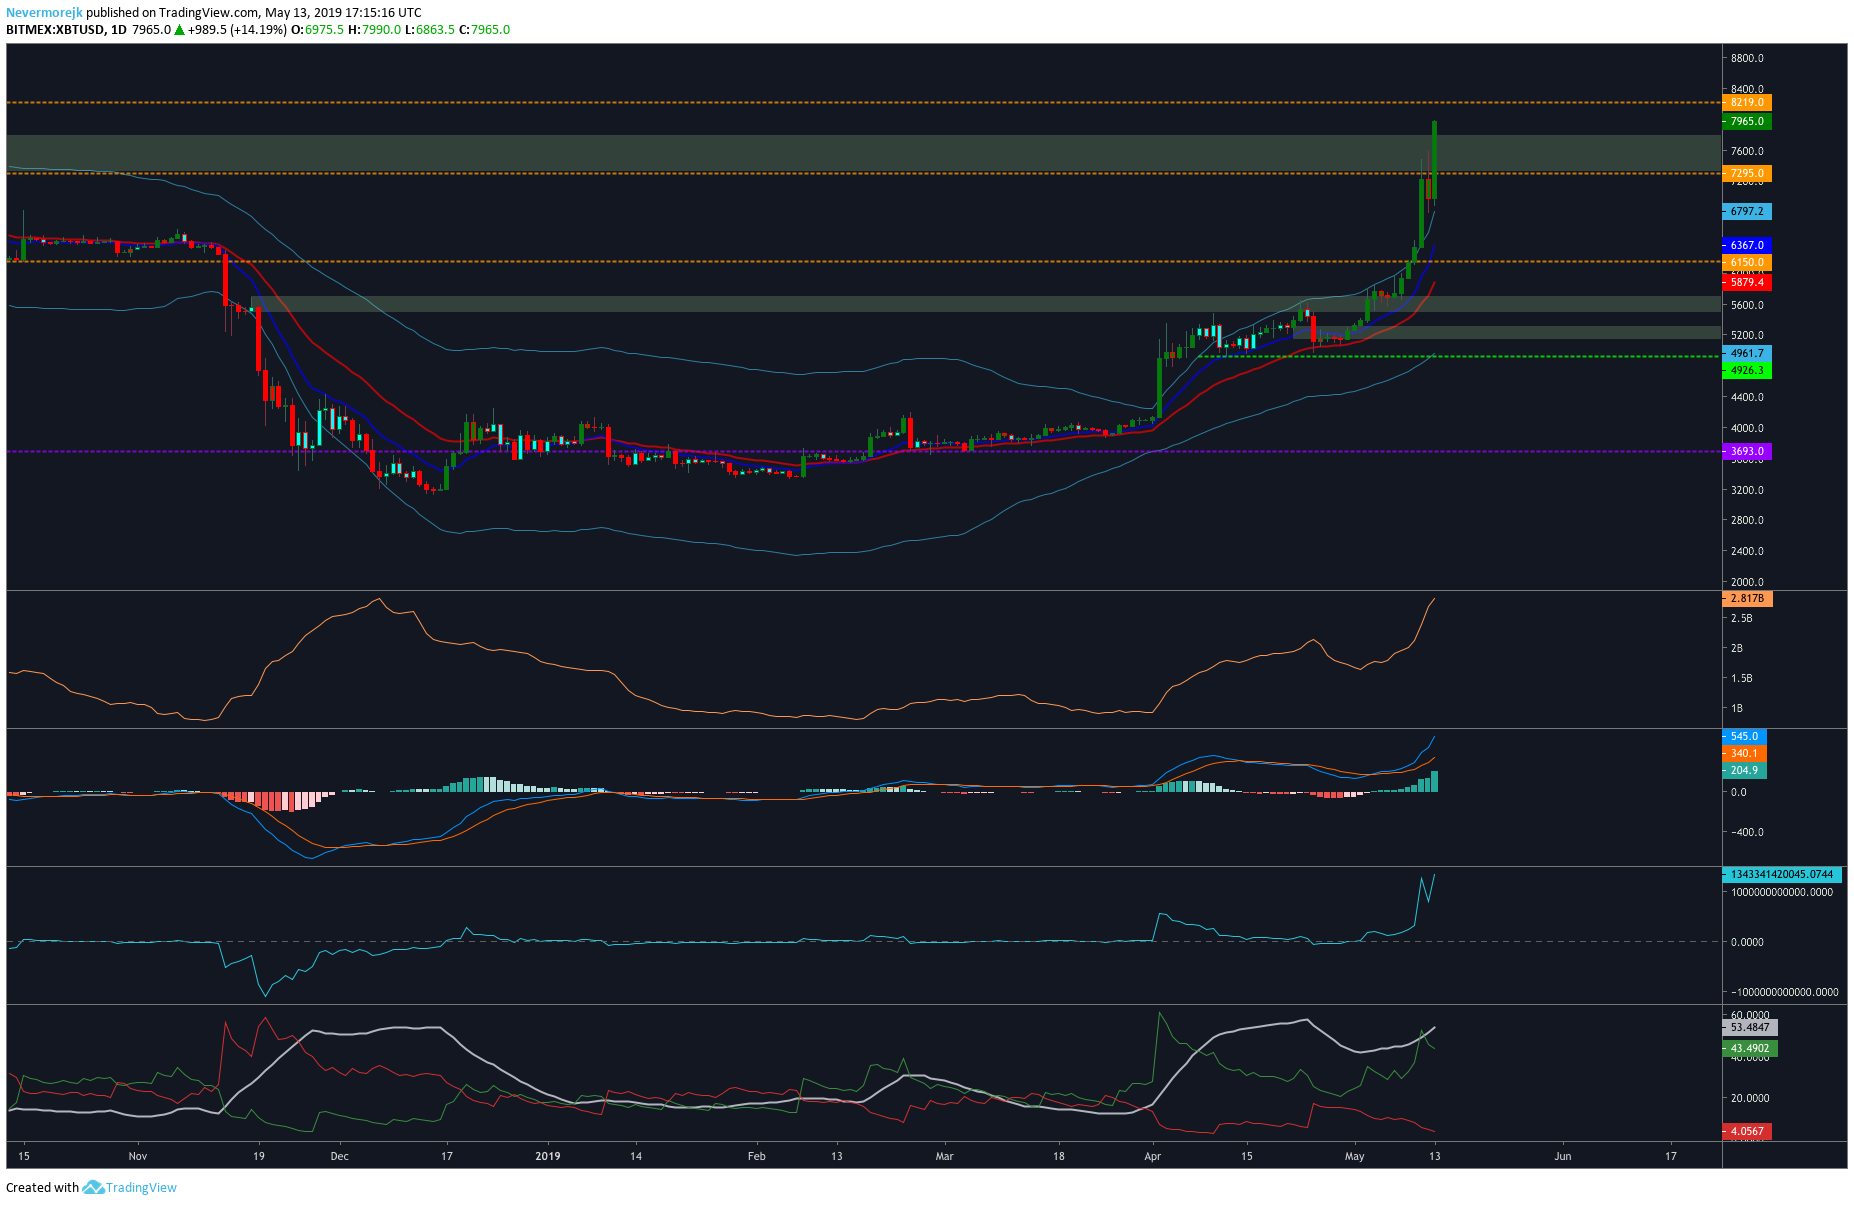This screenshot has width=1854, height=1205.
Task: Click the cyan 1343341420045.0744 indicator label
Action: tap(1783, 875)
